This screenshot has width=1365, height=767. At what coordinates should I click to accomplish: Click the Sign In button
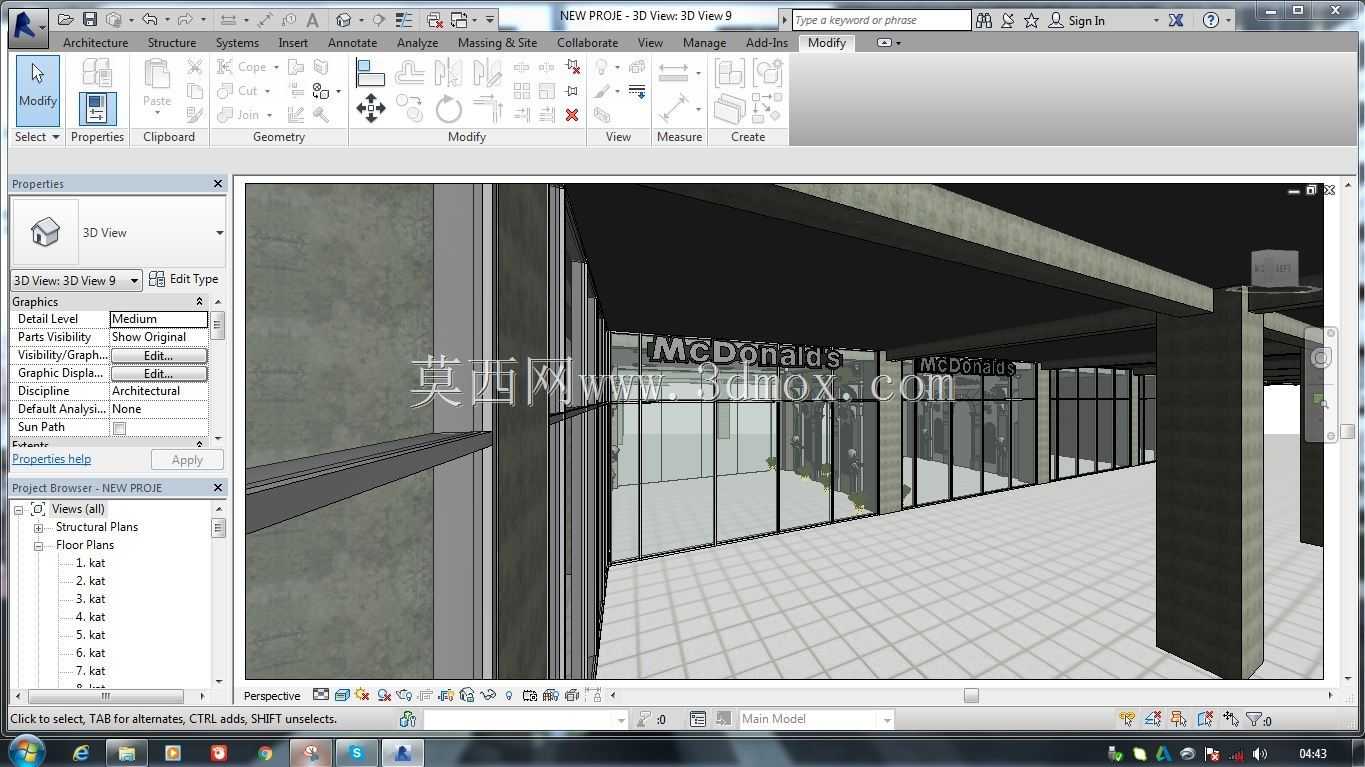pos(1076,20)
